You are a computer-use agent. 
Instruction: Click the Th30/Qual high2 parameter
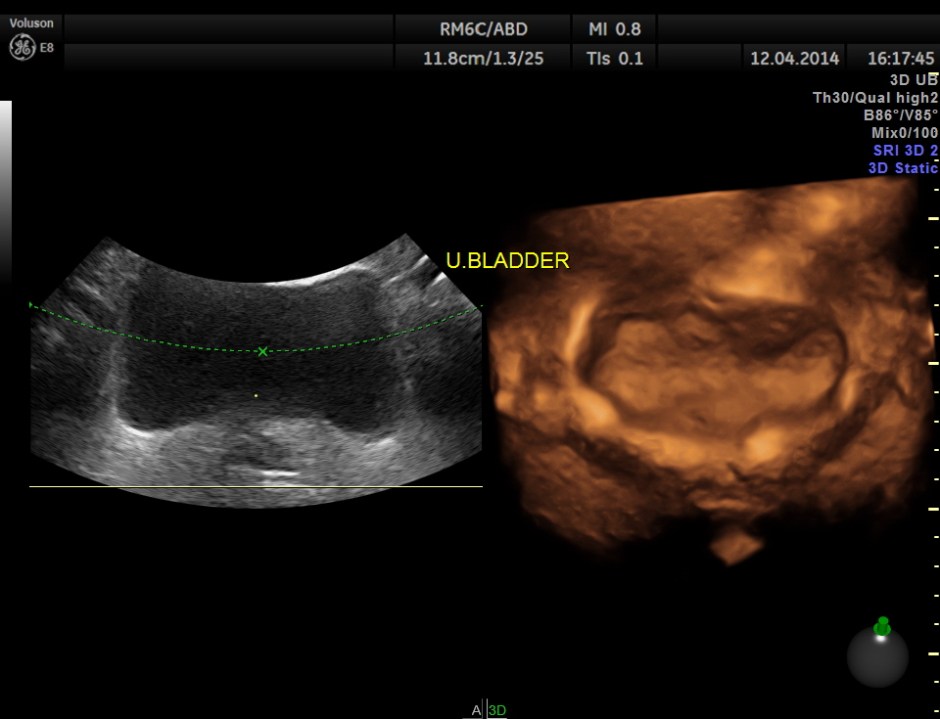[875, 97]
